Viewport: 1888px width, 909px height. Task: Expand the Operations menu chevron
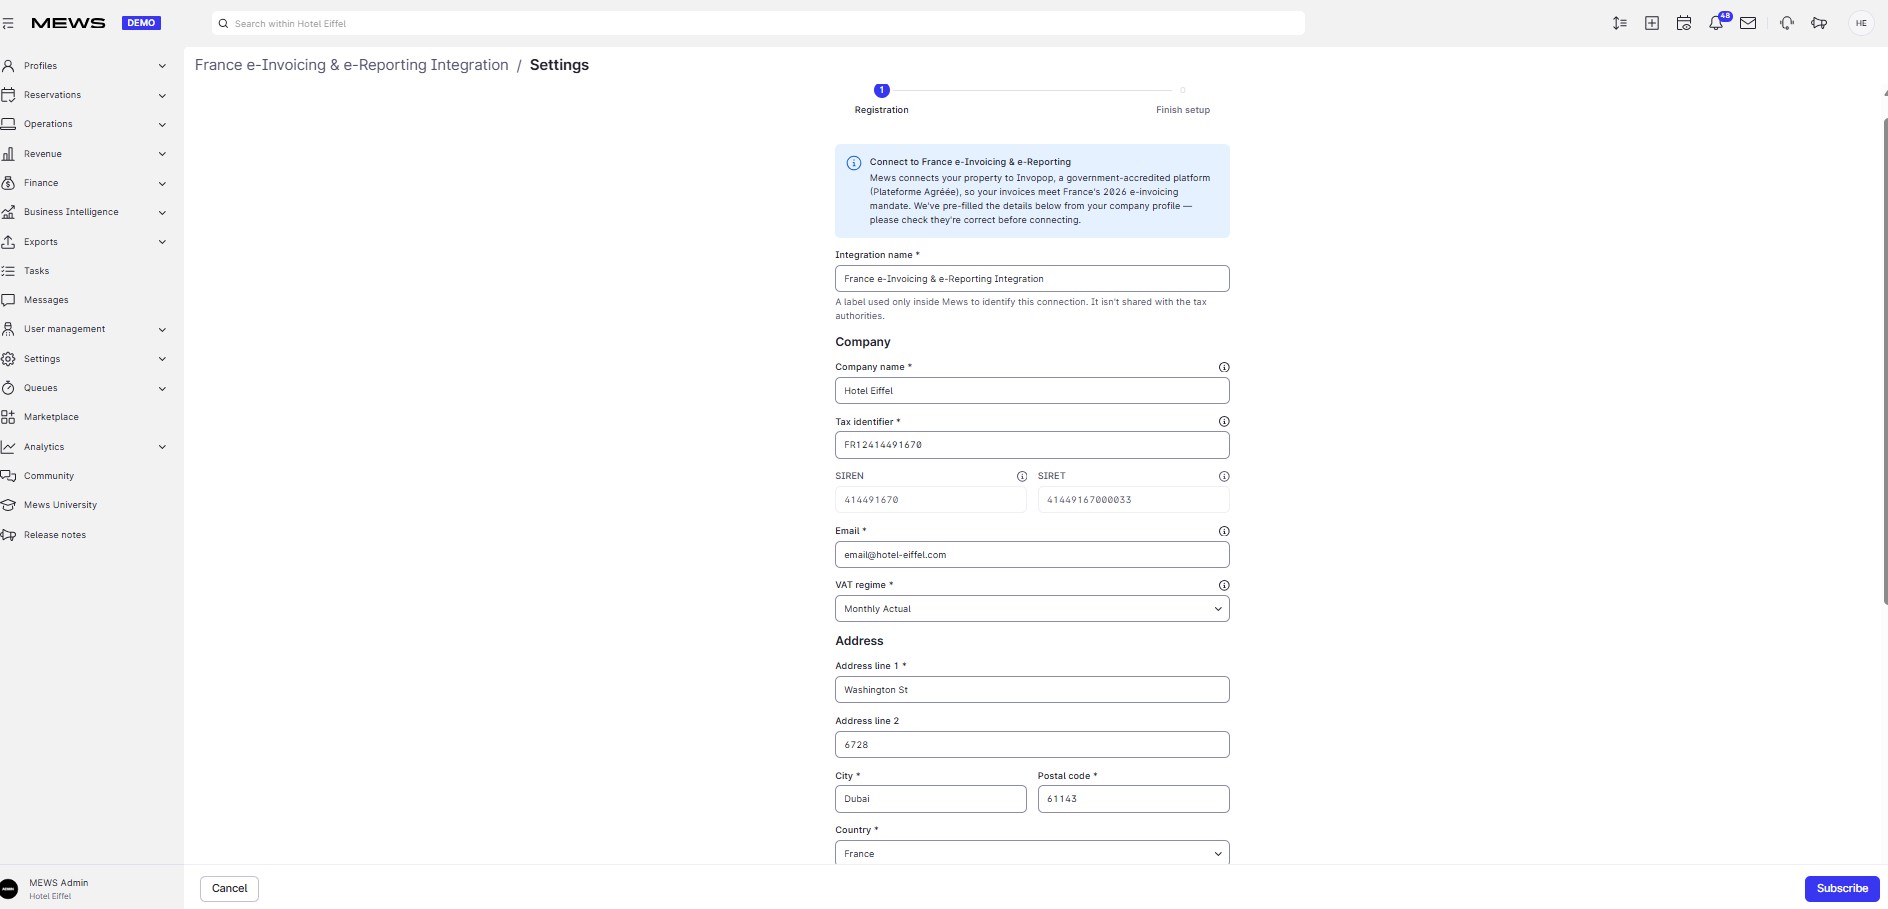point(162,124)
